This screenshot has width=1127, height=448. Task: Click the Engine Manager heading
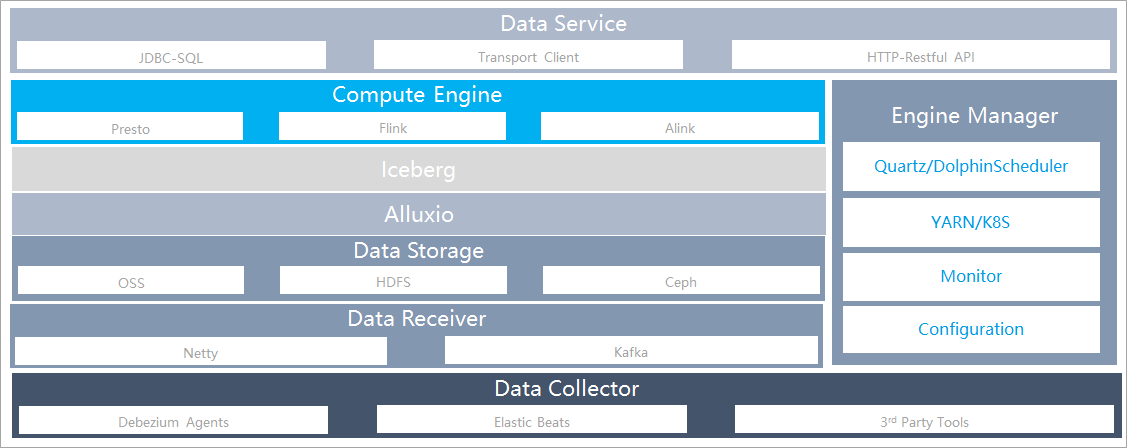975,115
